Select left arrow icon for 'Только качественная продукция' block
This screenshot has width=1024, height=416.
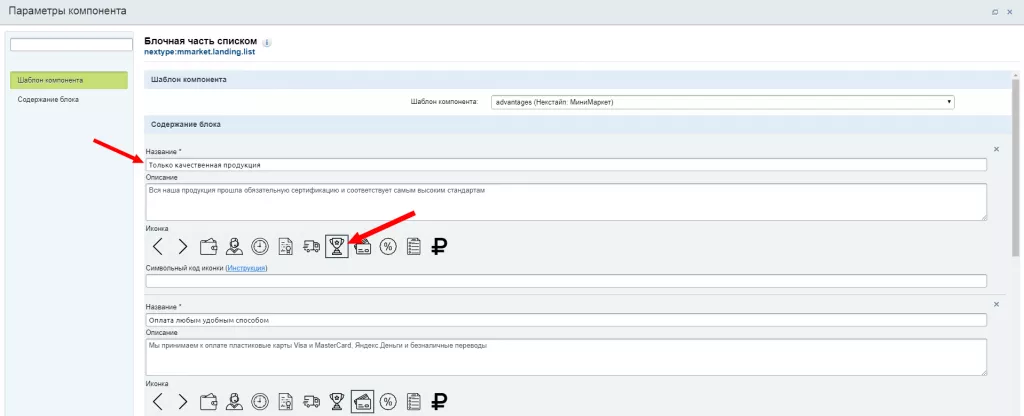point(157,246)
